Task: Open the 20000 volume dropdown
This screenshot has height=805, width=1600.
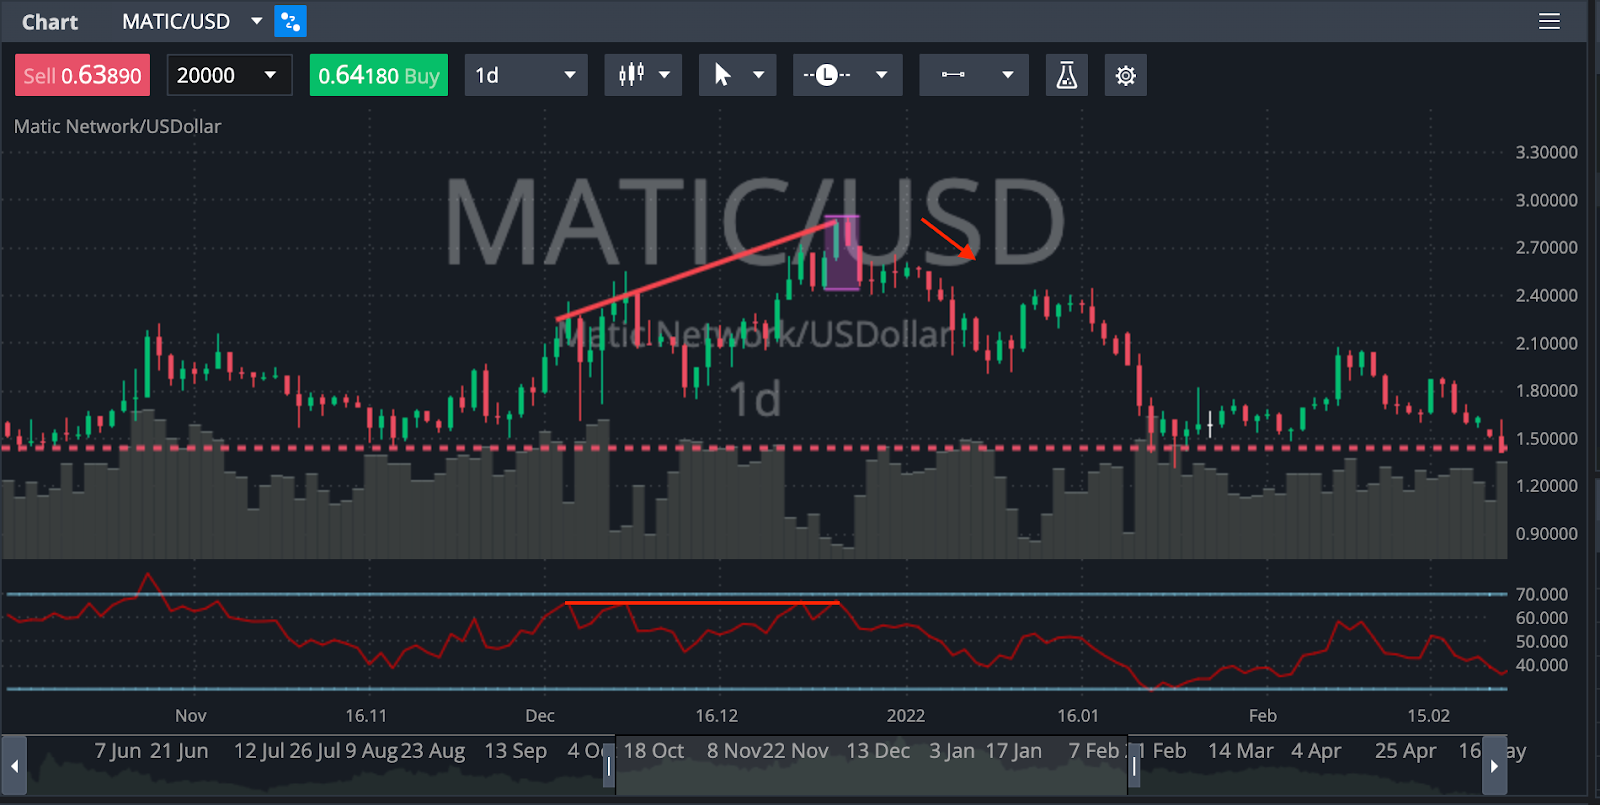Action: 229,75
